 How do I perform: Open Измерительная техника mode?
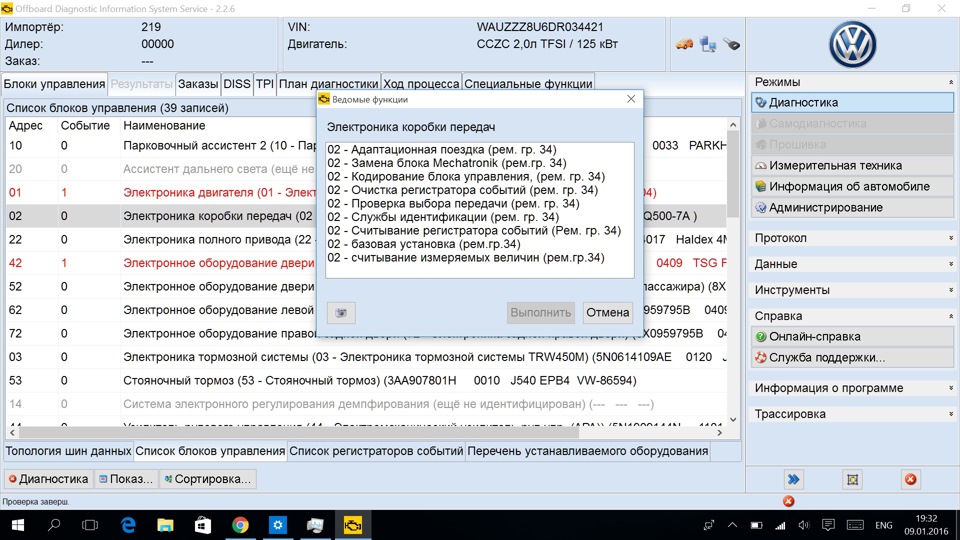tap(852, 165)
